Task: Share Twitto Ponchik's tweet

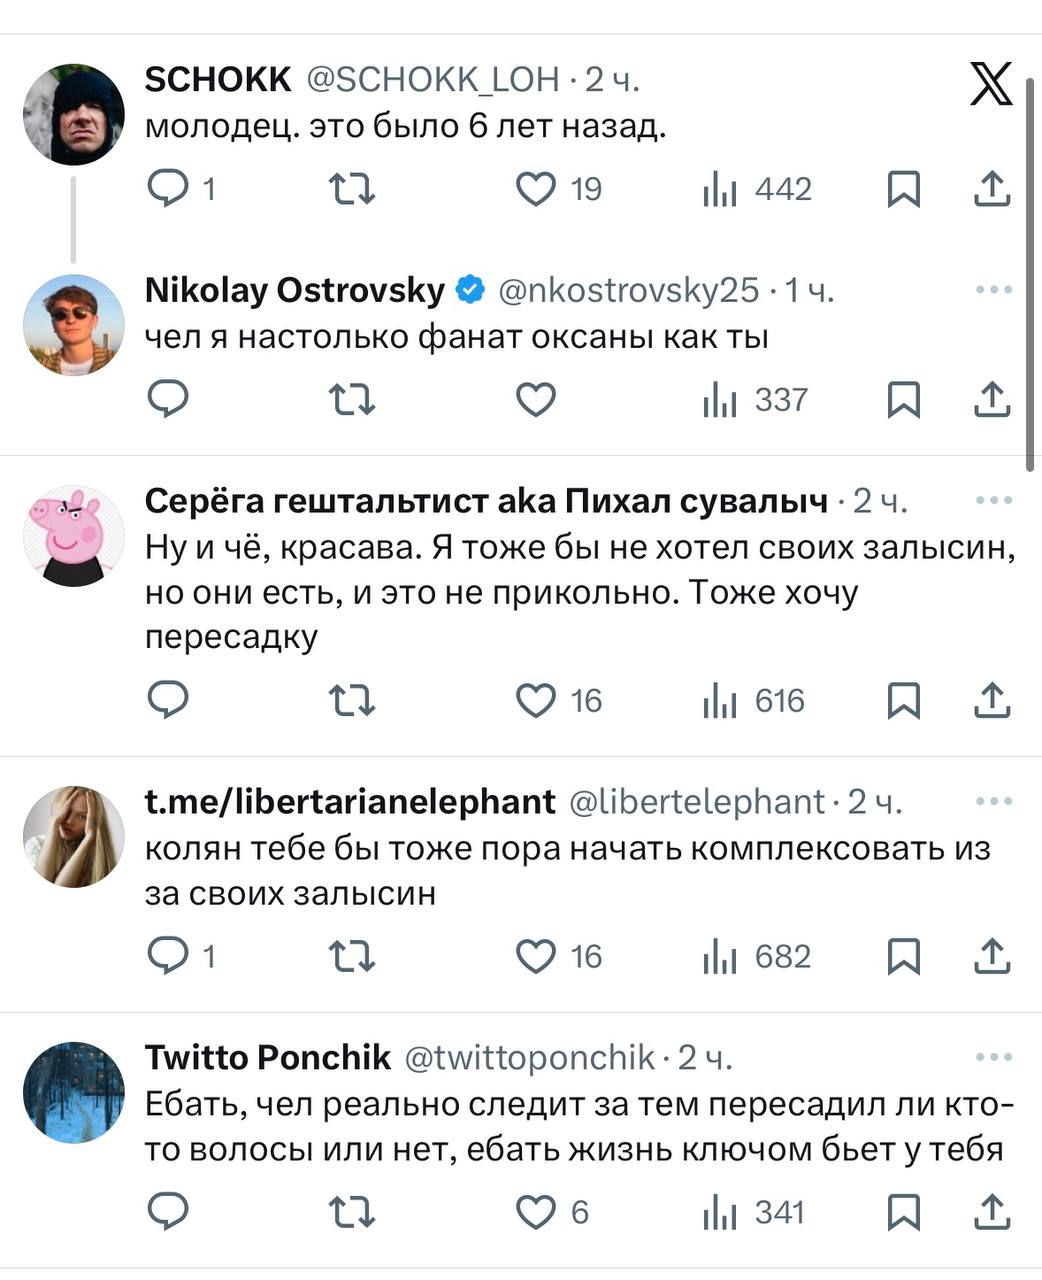Action: (x=992, y=1212)
